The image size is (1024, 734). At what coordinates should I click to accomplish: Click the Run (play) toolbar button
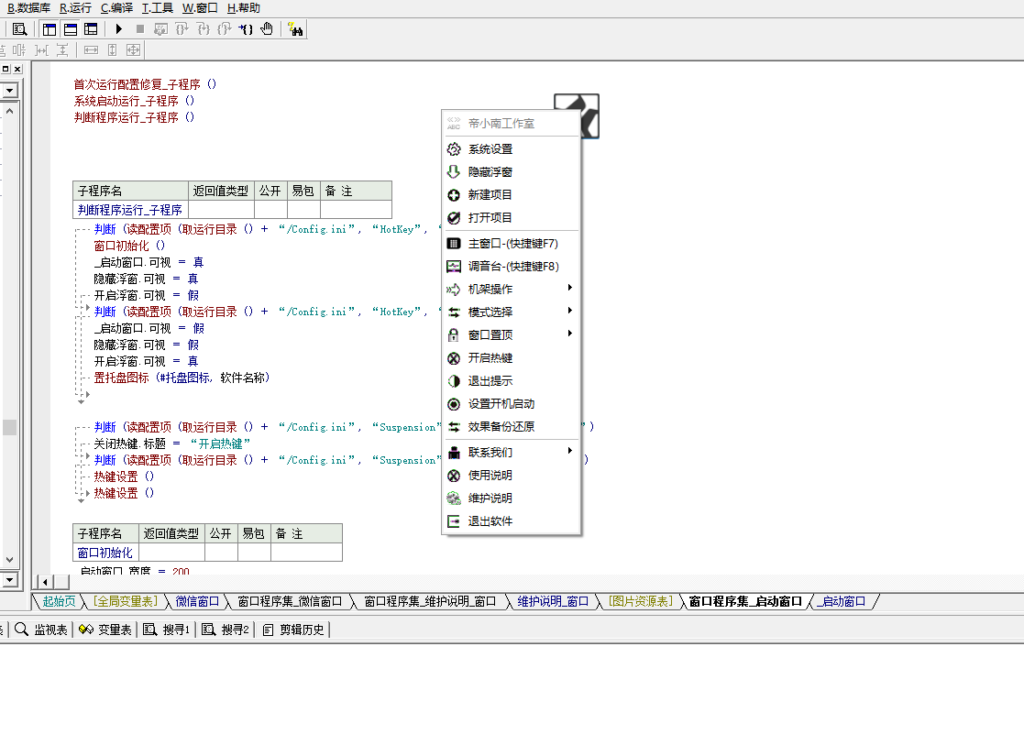point(119,29)
